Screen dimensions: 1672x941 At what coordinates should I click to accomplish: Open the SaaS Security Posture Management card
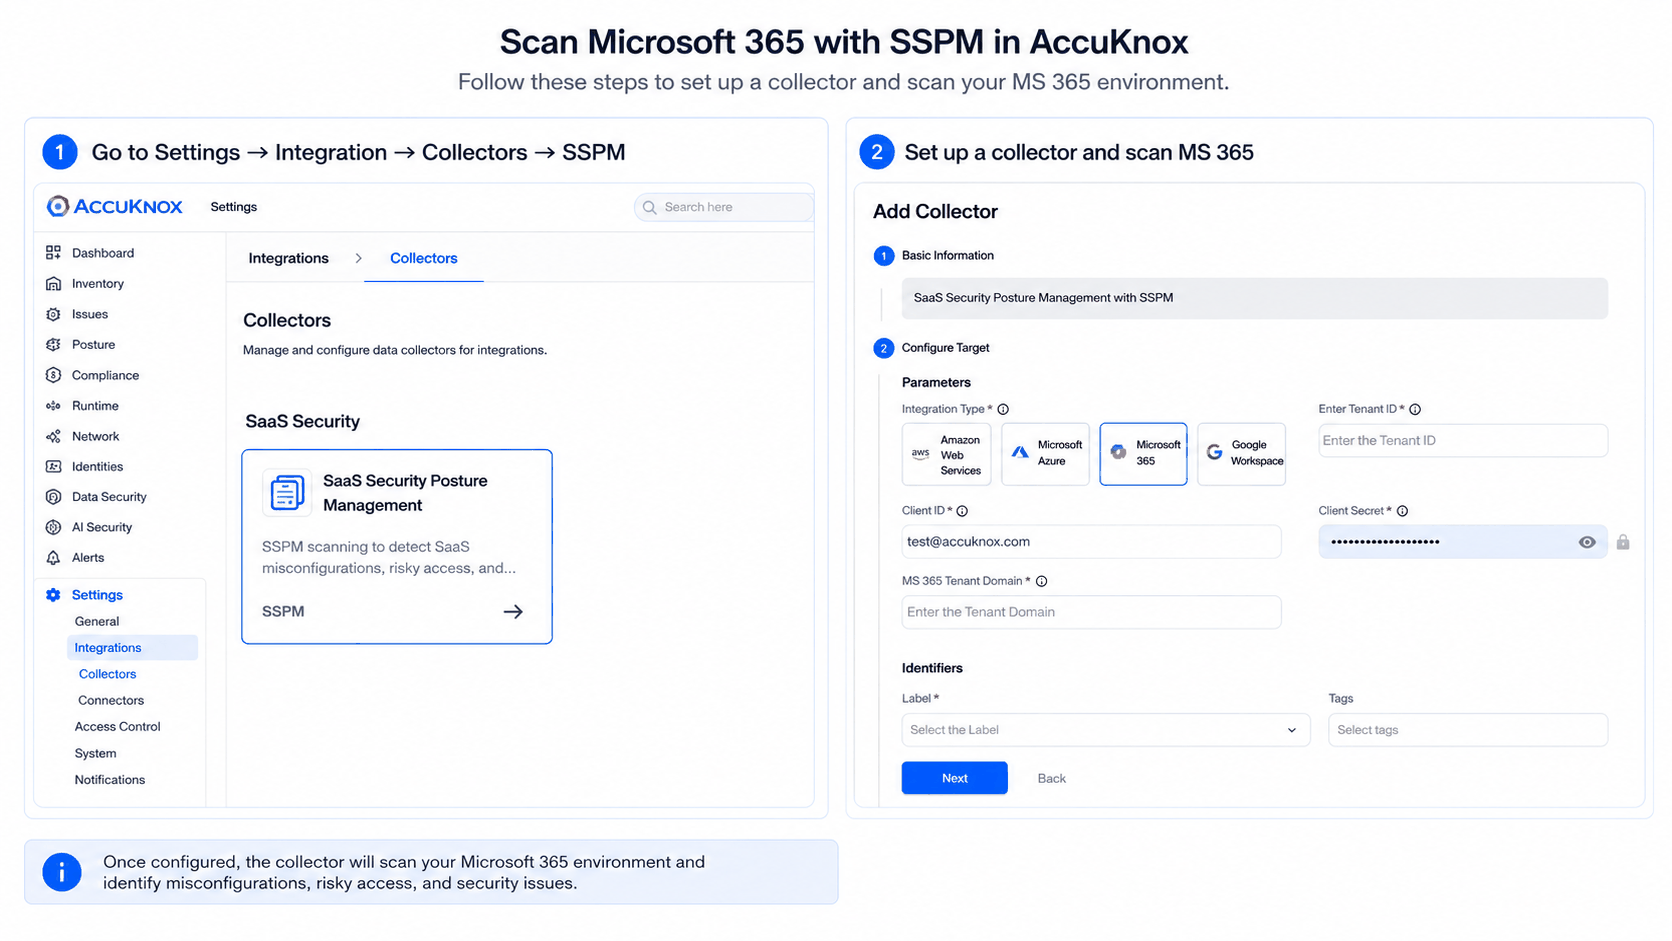coord(397,547)
